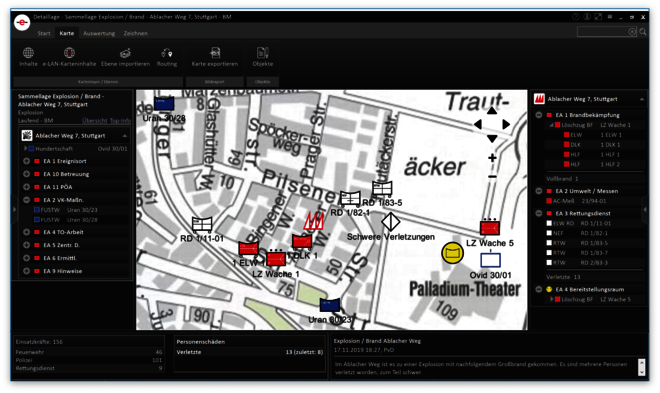Select Uran 30/28 blue unit marker
The height and width of the screenshot is (393, 660).
tap(164, 104)
